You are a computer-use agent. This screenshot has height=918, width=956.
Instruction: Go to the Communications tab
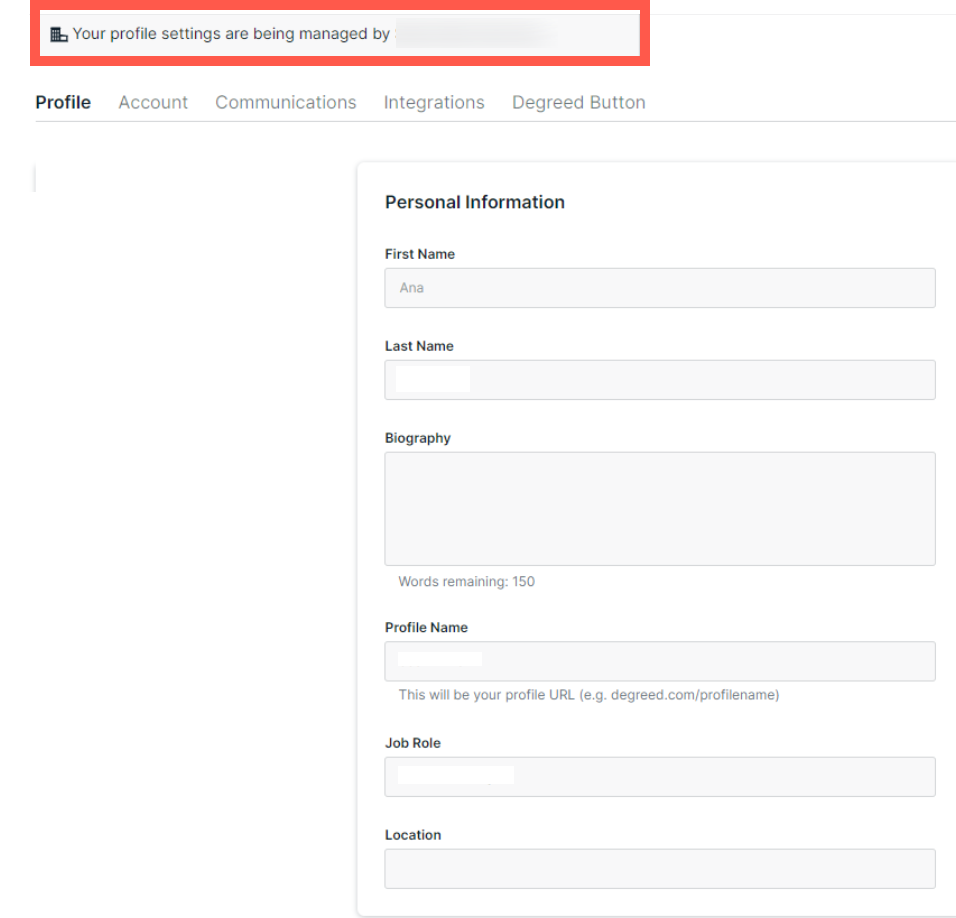point(285,102)
